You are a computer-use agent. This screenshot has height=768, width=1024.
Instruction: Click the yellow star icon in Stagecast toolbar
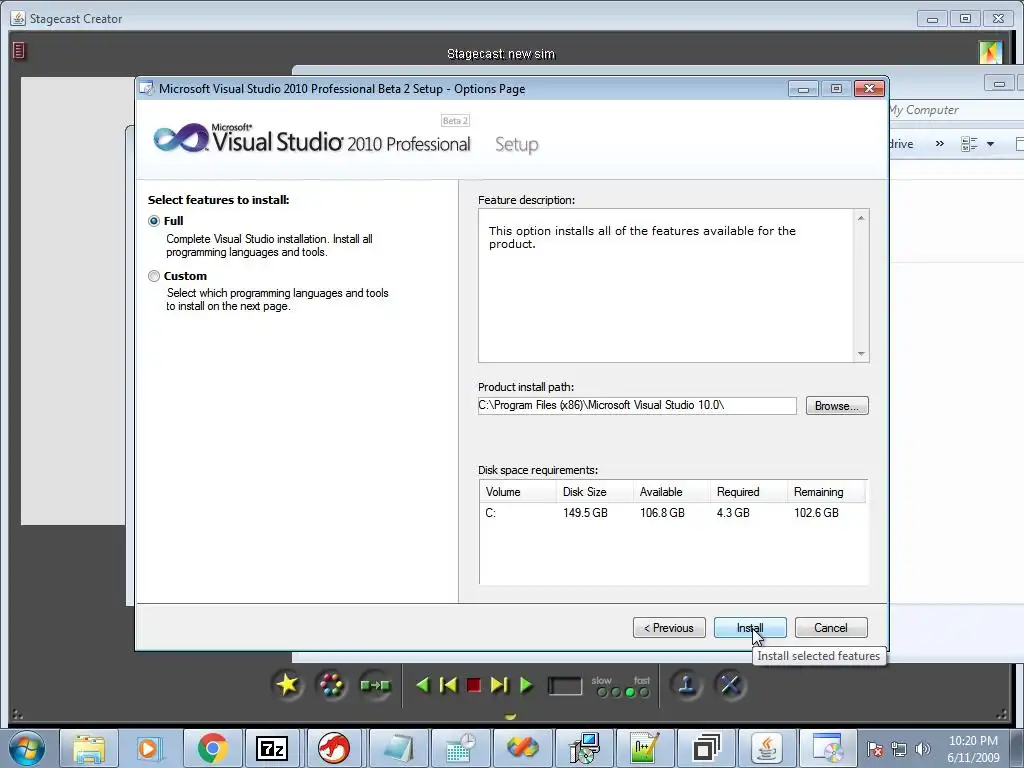point(287,684)
